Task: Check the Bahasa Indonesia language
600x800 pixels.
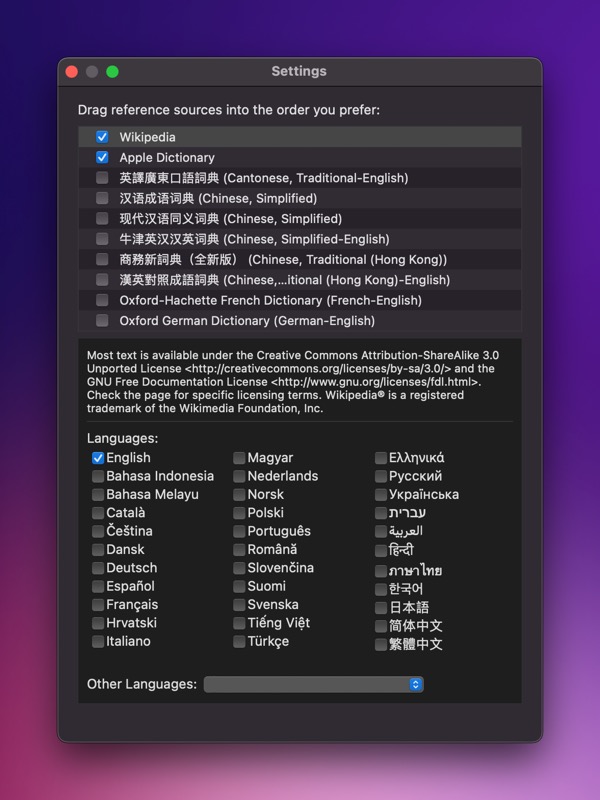Action: click(98, 477)
